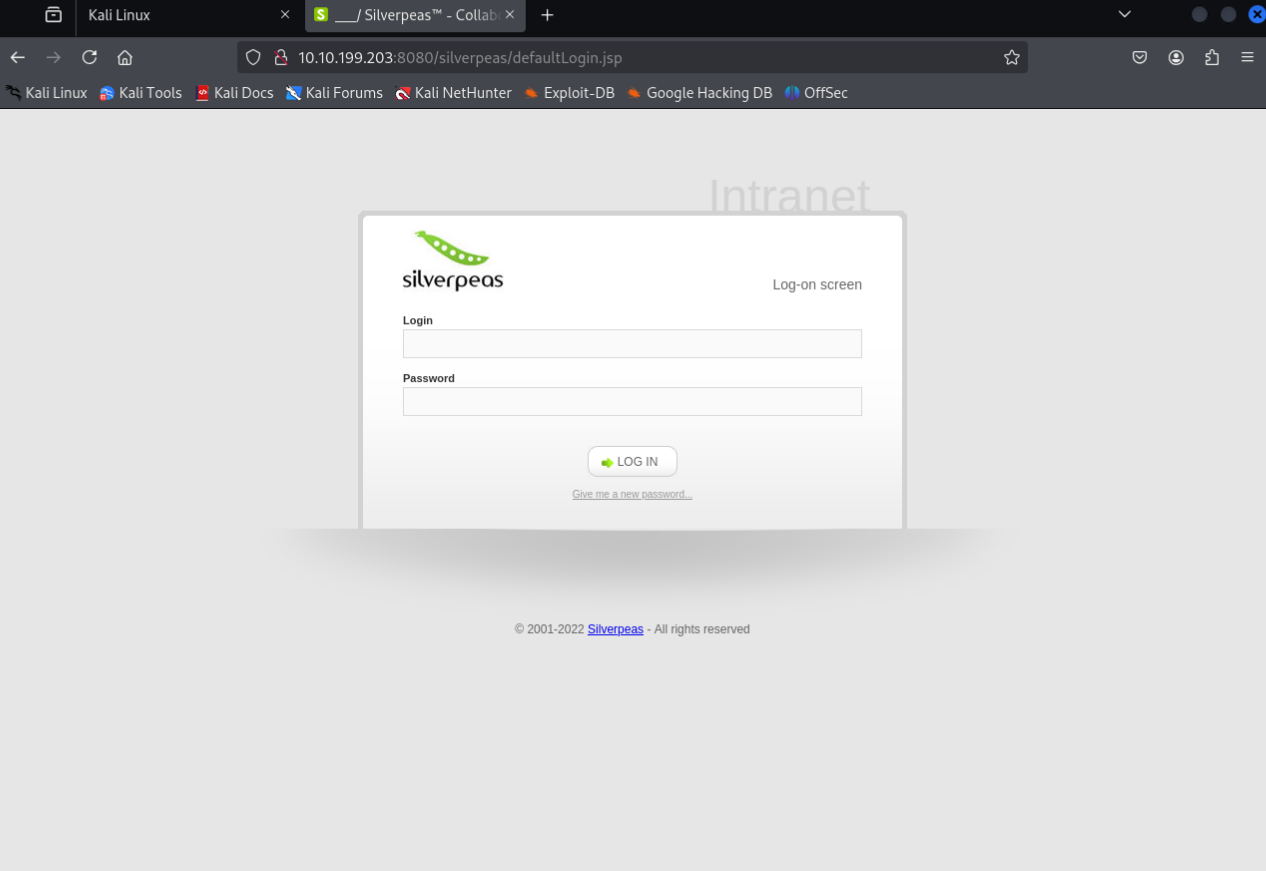Open the Kali Tools bookmark

pyautogui.click(x=140, y=93)
